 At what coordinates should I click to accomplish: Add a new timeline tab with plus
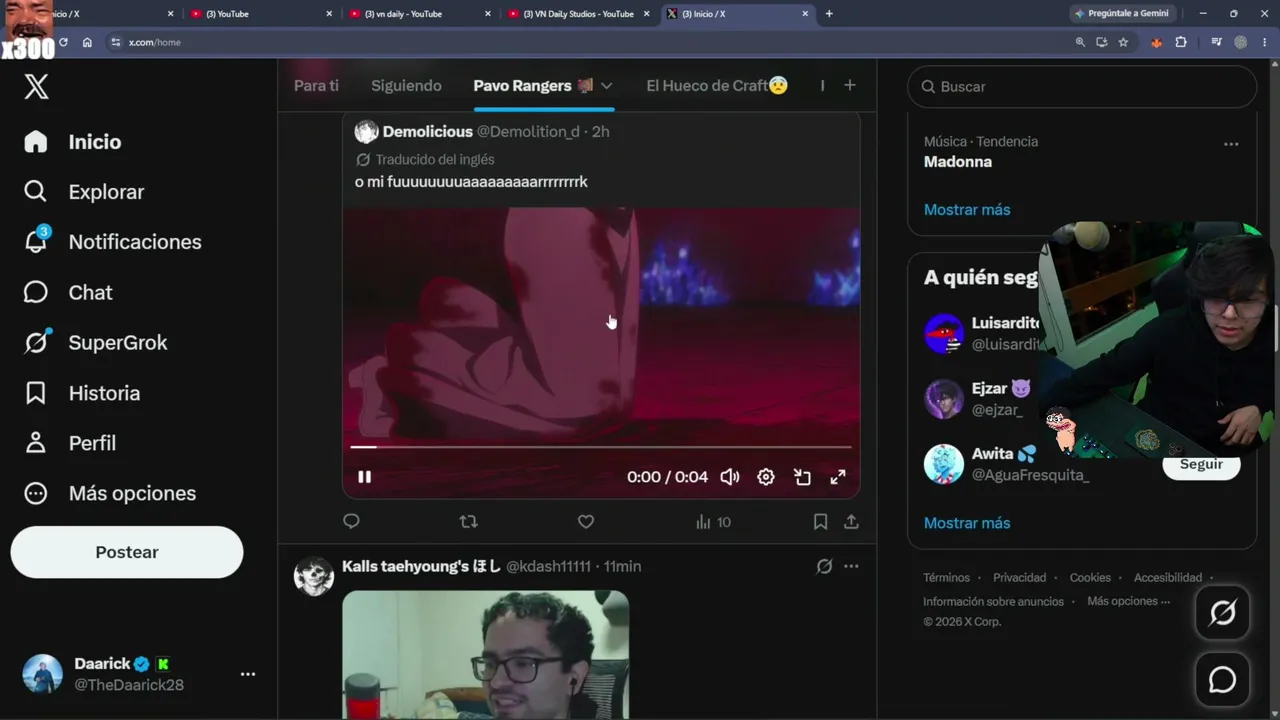click(850, 86)
